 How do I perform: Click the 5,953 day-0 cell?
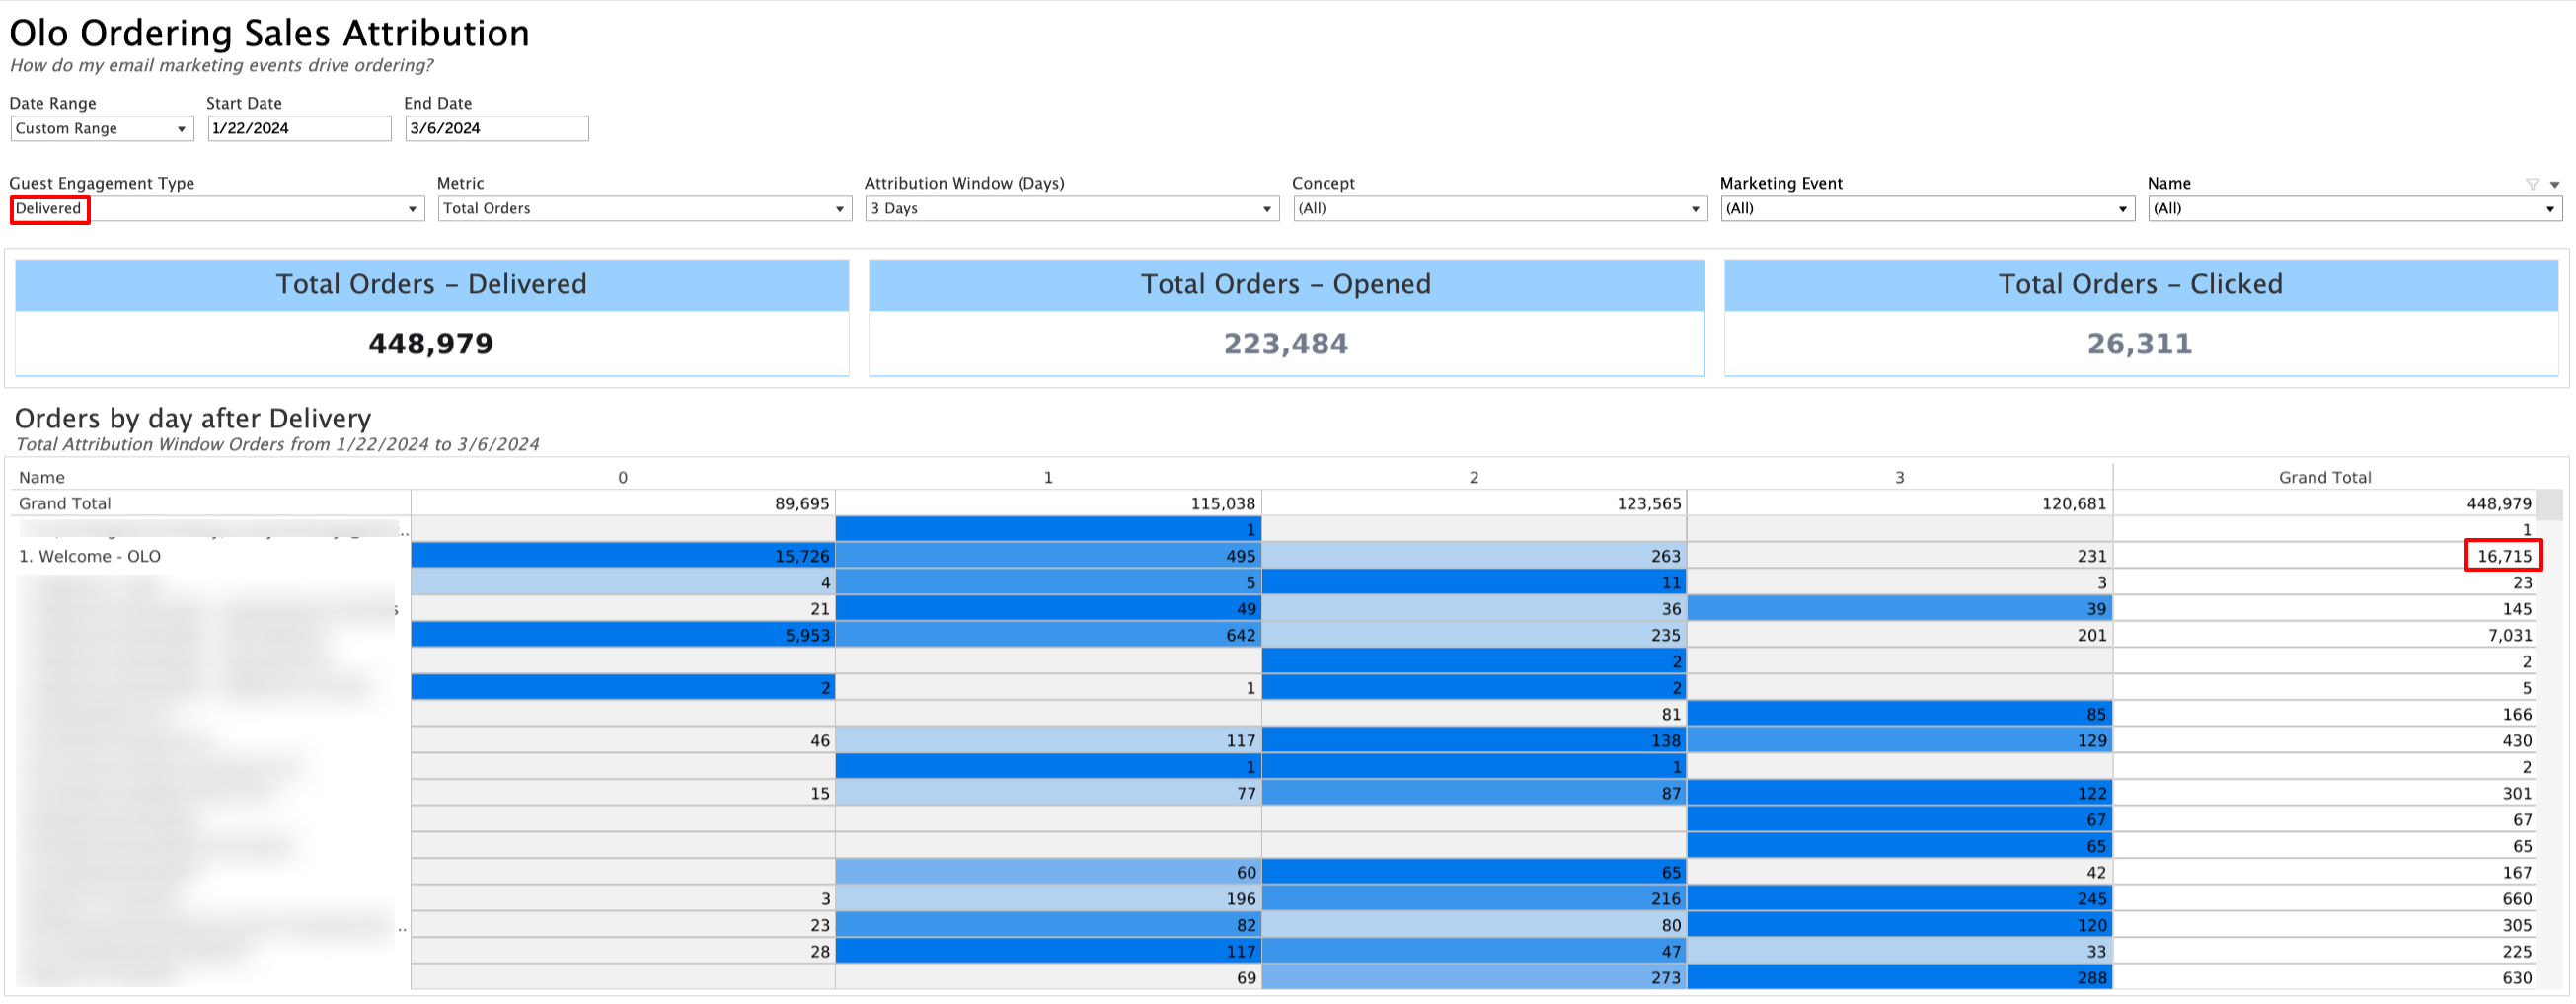point(622,636)
